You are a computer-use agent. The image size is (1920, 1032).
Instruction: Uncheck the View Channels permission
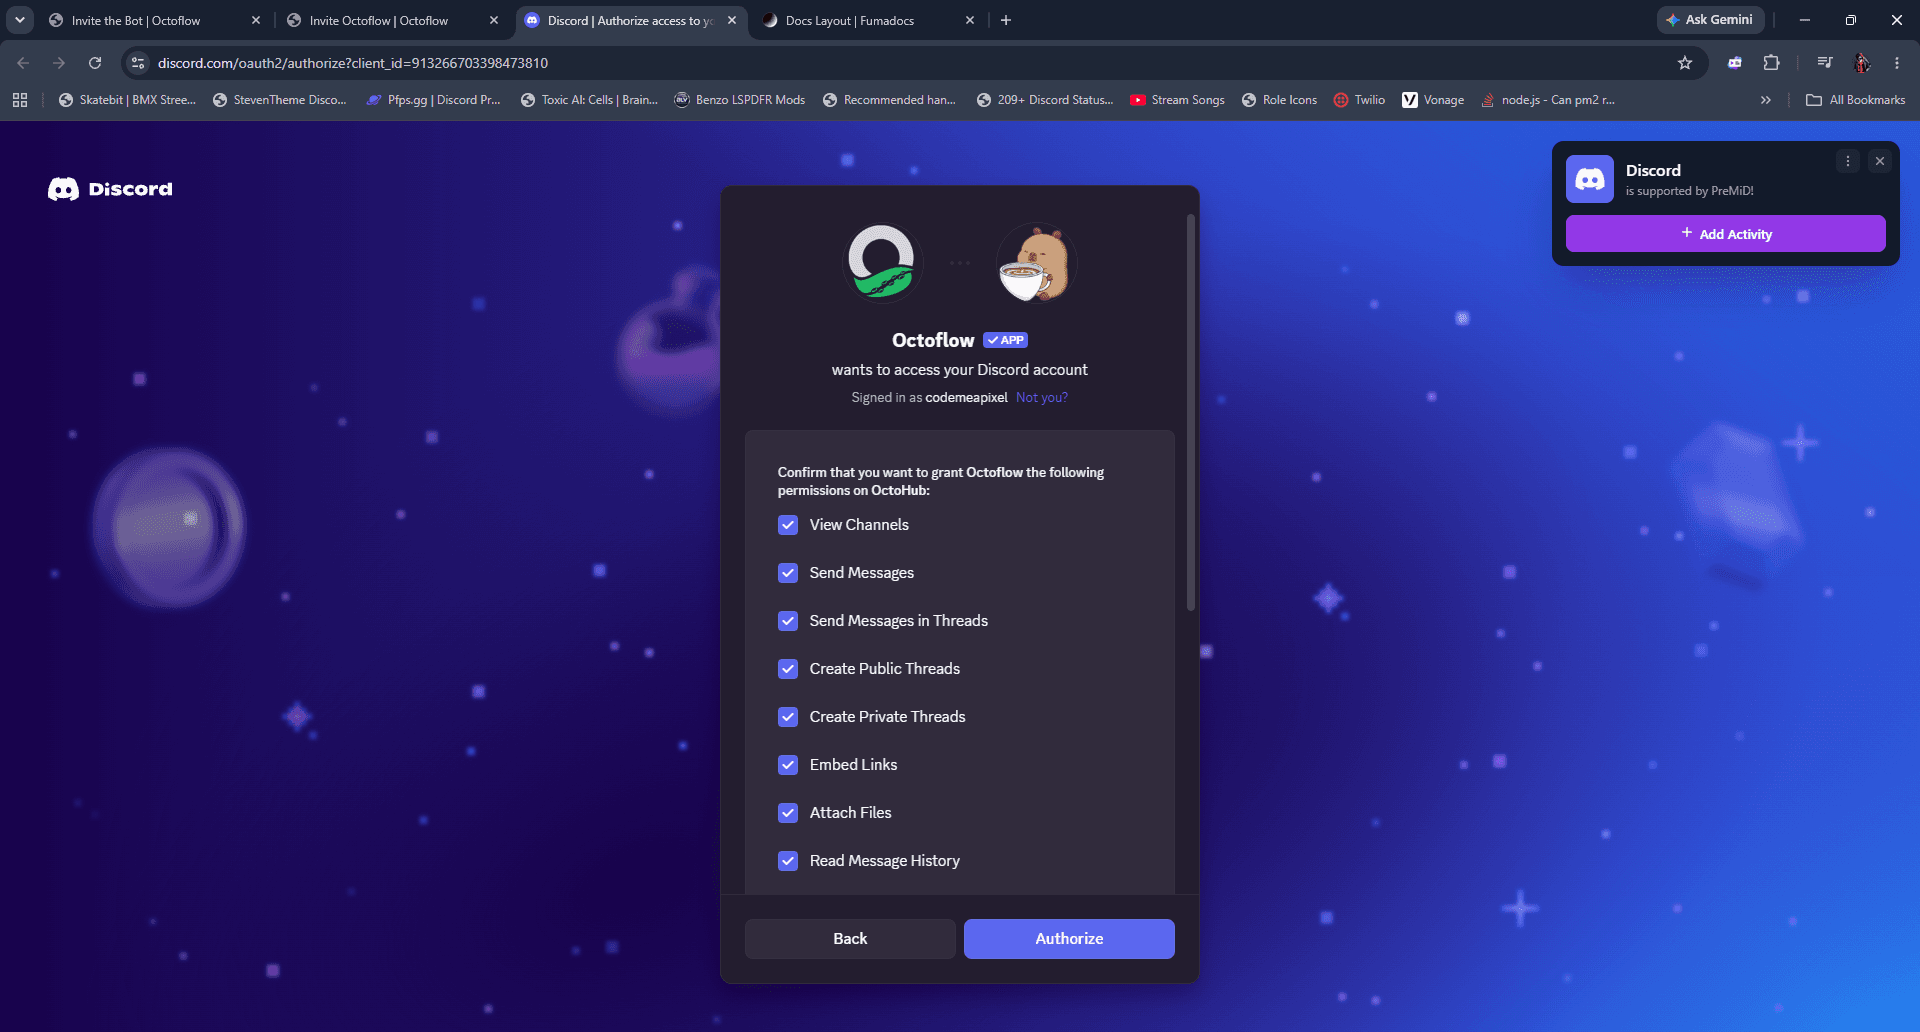(x=788, y=525)
